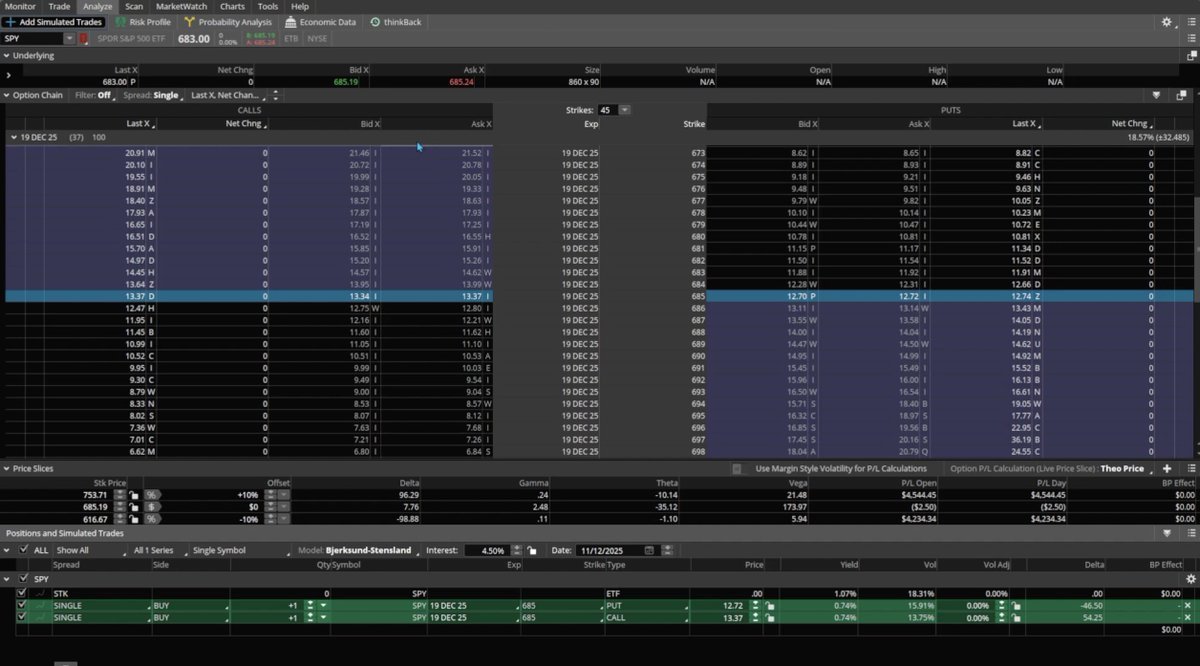
Task: Click the 690 strike cell
Action: pos(697,356)
